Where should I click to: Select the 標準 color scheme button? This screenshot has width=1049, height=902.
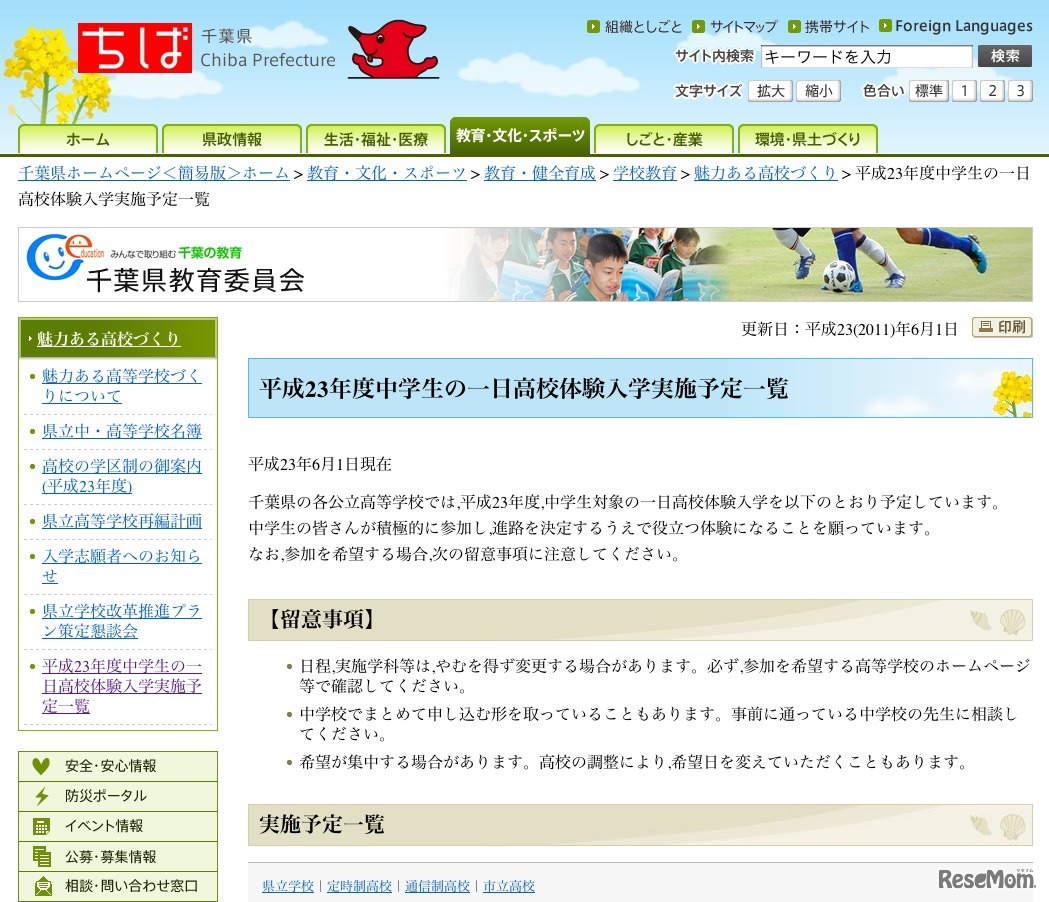929,91
